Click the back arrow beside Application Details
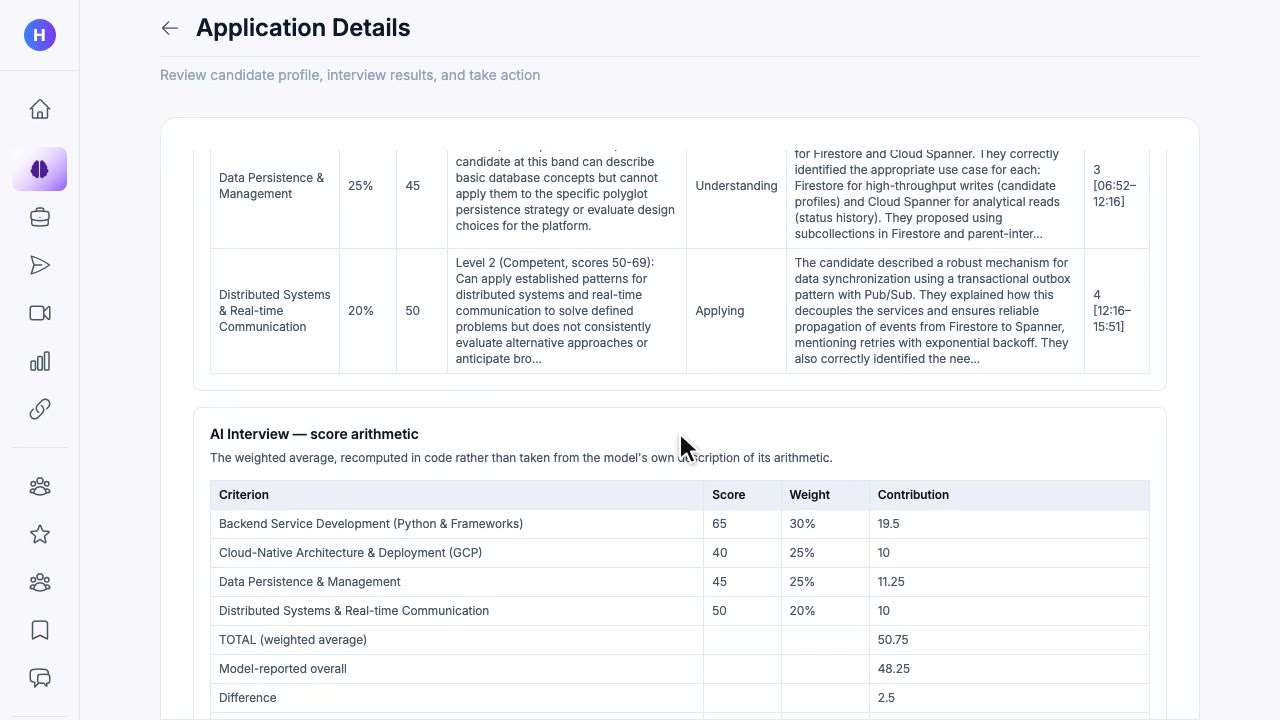 click(170, 28)
